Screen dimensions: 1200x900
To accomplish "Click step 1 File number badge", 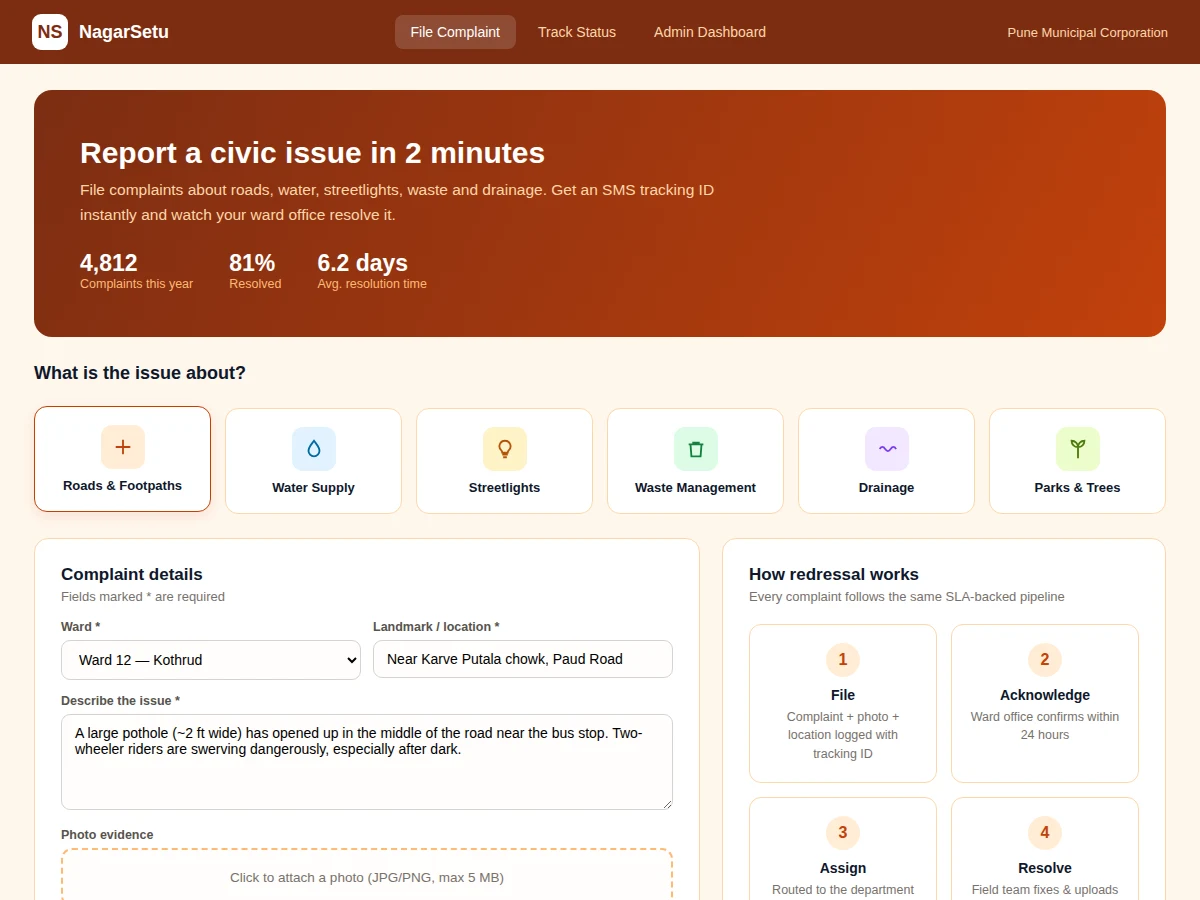I will click(843, 659).
